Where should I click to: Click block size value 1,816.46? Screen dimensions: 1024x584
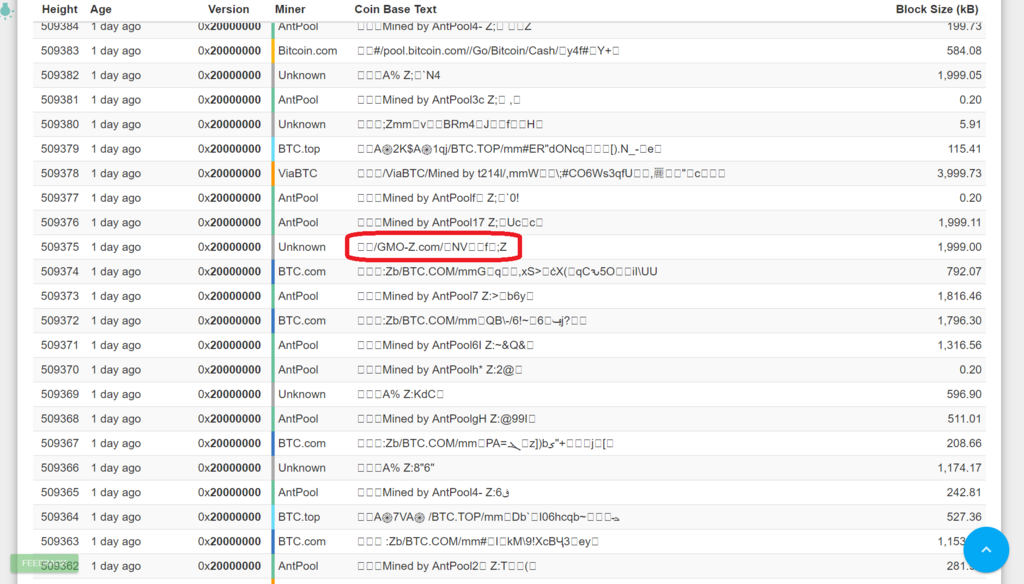coord(959,296)
